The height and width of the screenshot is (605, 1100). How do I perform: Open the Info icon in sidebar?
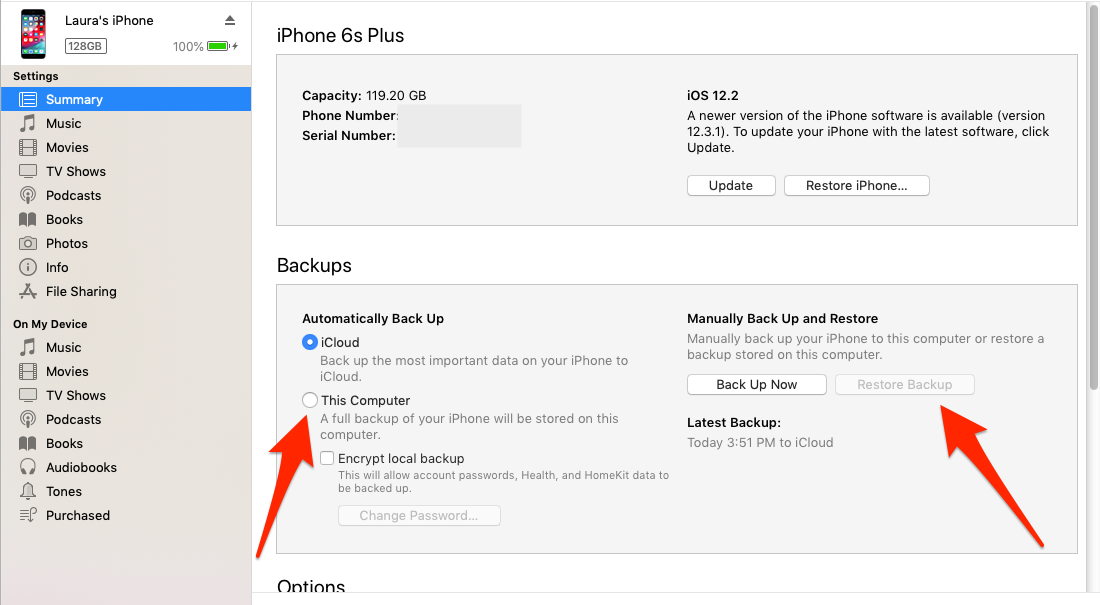[28, 267]
